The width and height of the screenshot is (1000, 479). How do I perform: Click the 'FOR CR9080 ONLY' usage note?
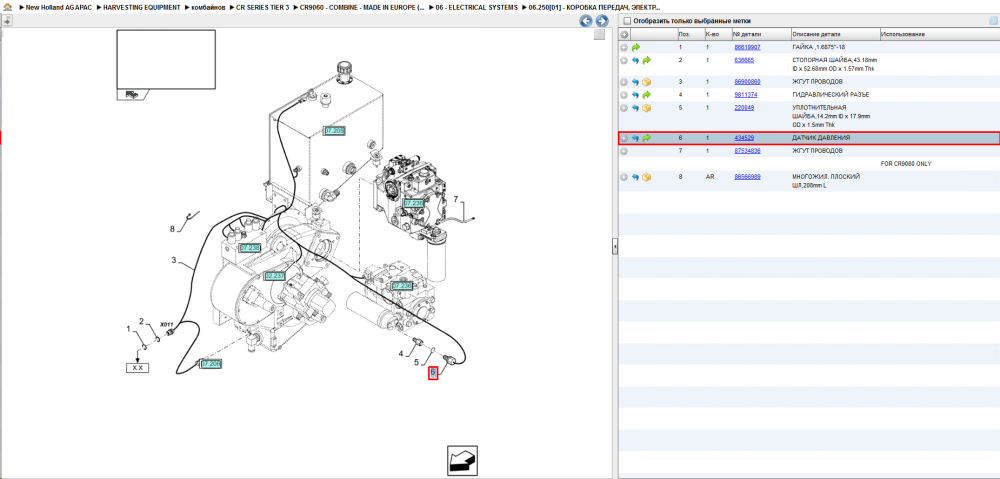906,164
